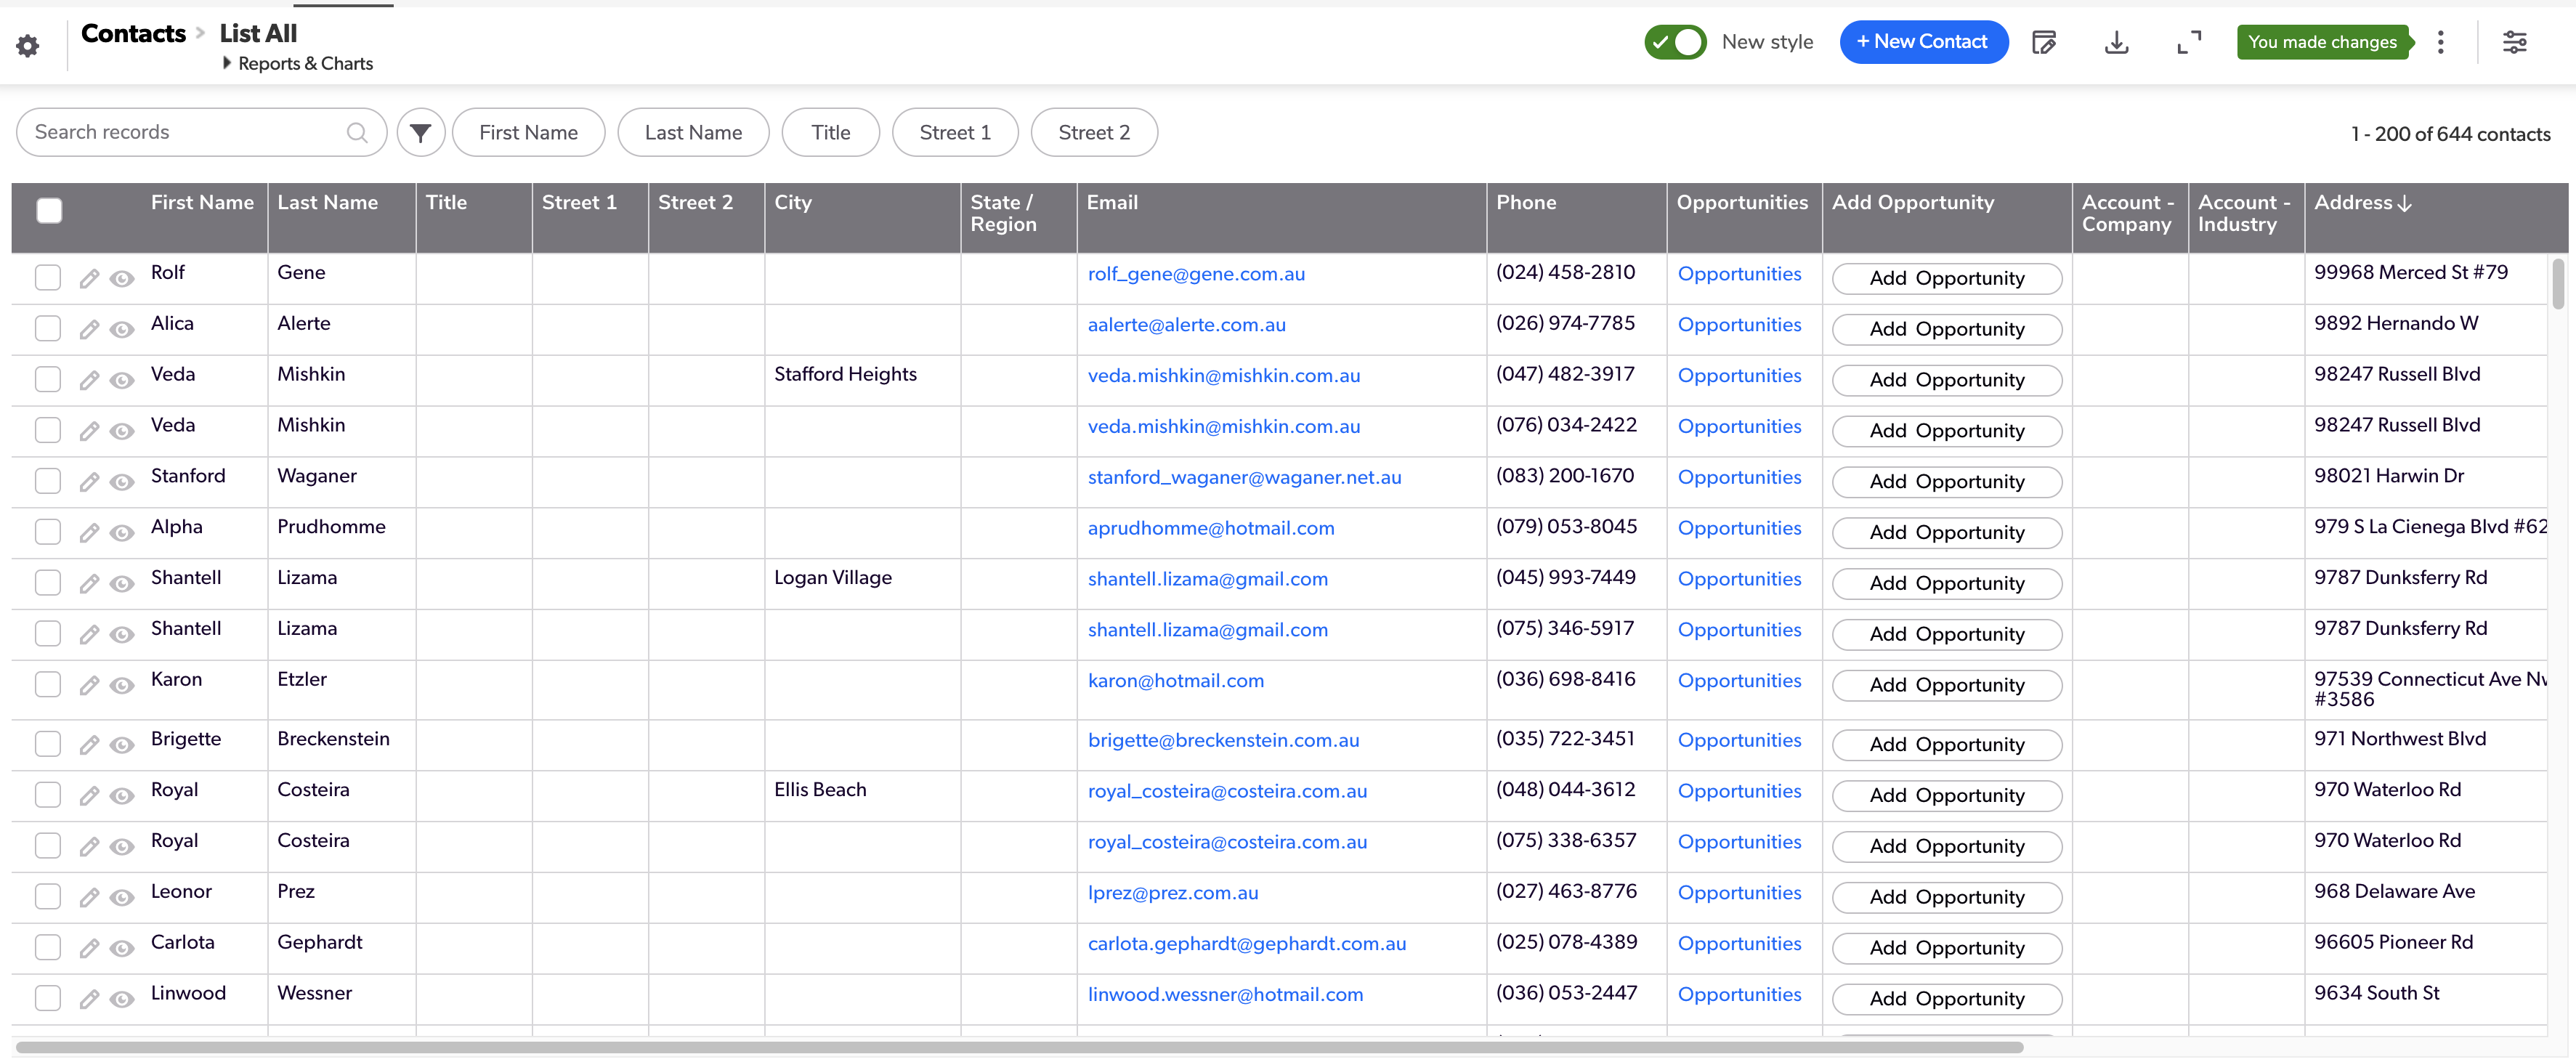Open email link aprudhomme@hotmail.com
The height and width of the screenshot is (1062, 2576).
pyautogui.click(x=1211, y=528)
